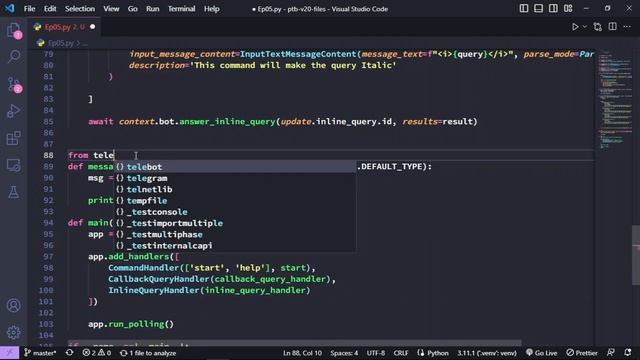This screenshot has width=640, height=360.
Task: Open the Manage gear icon
Action: 13,332
